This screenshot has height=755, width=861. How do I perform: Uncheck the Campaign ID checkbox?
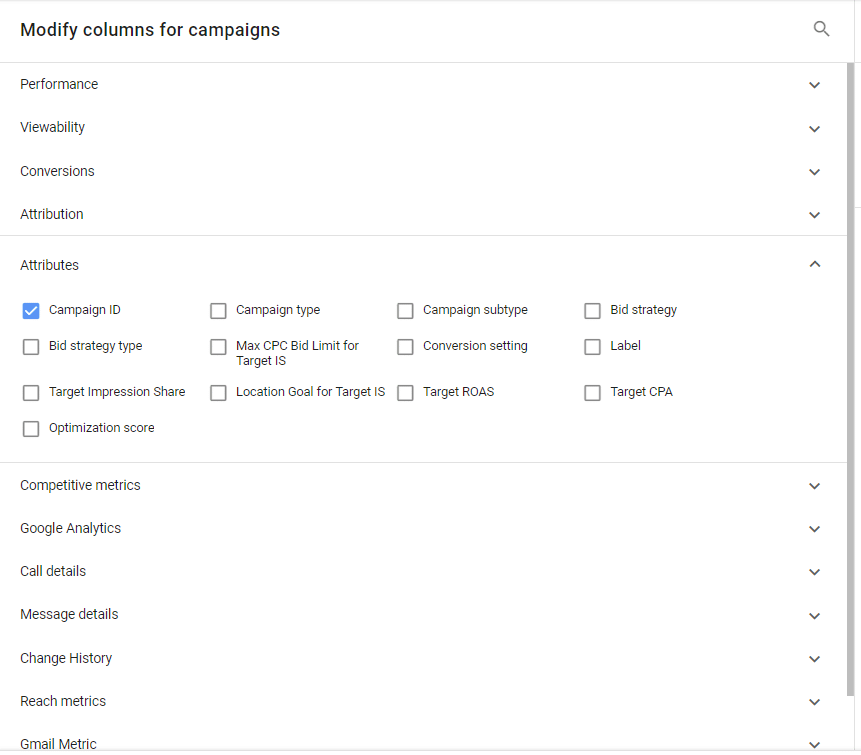30,310
